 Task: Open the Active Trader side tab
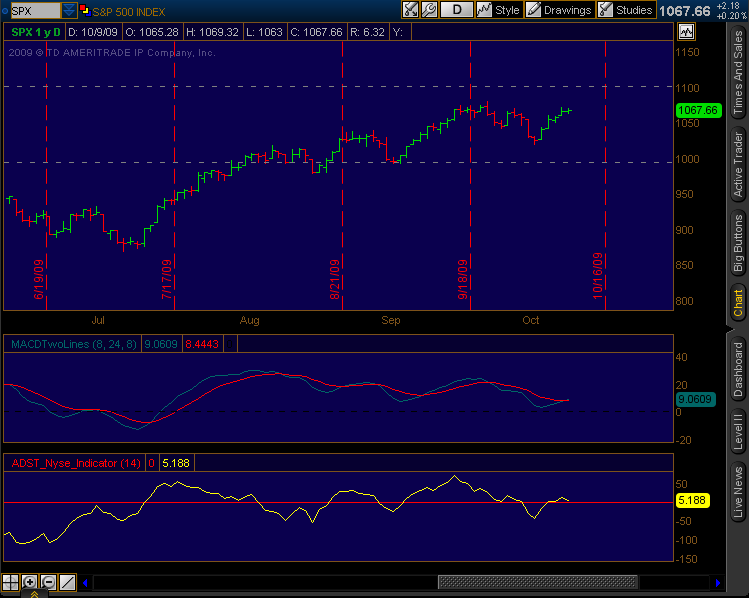coord(738,164)
